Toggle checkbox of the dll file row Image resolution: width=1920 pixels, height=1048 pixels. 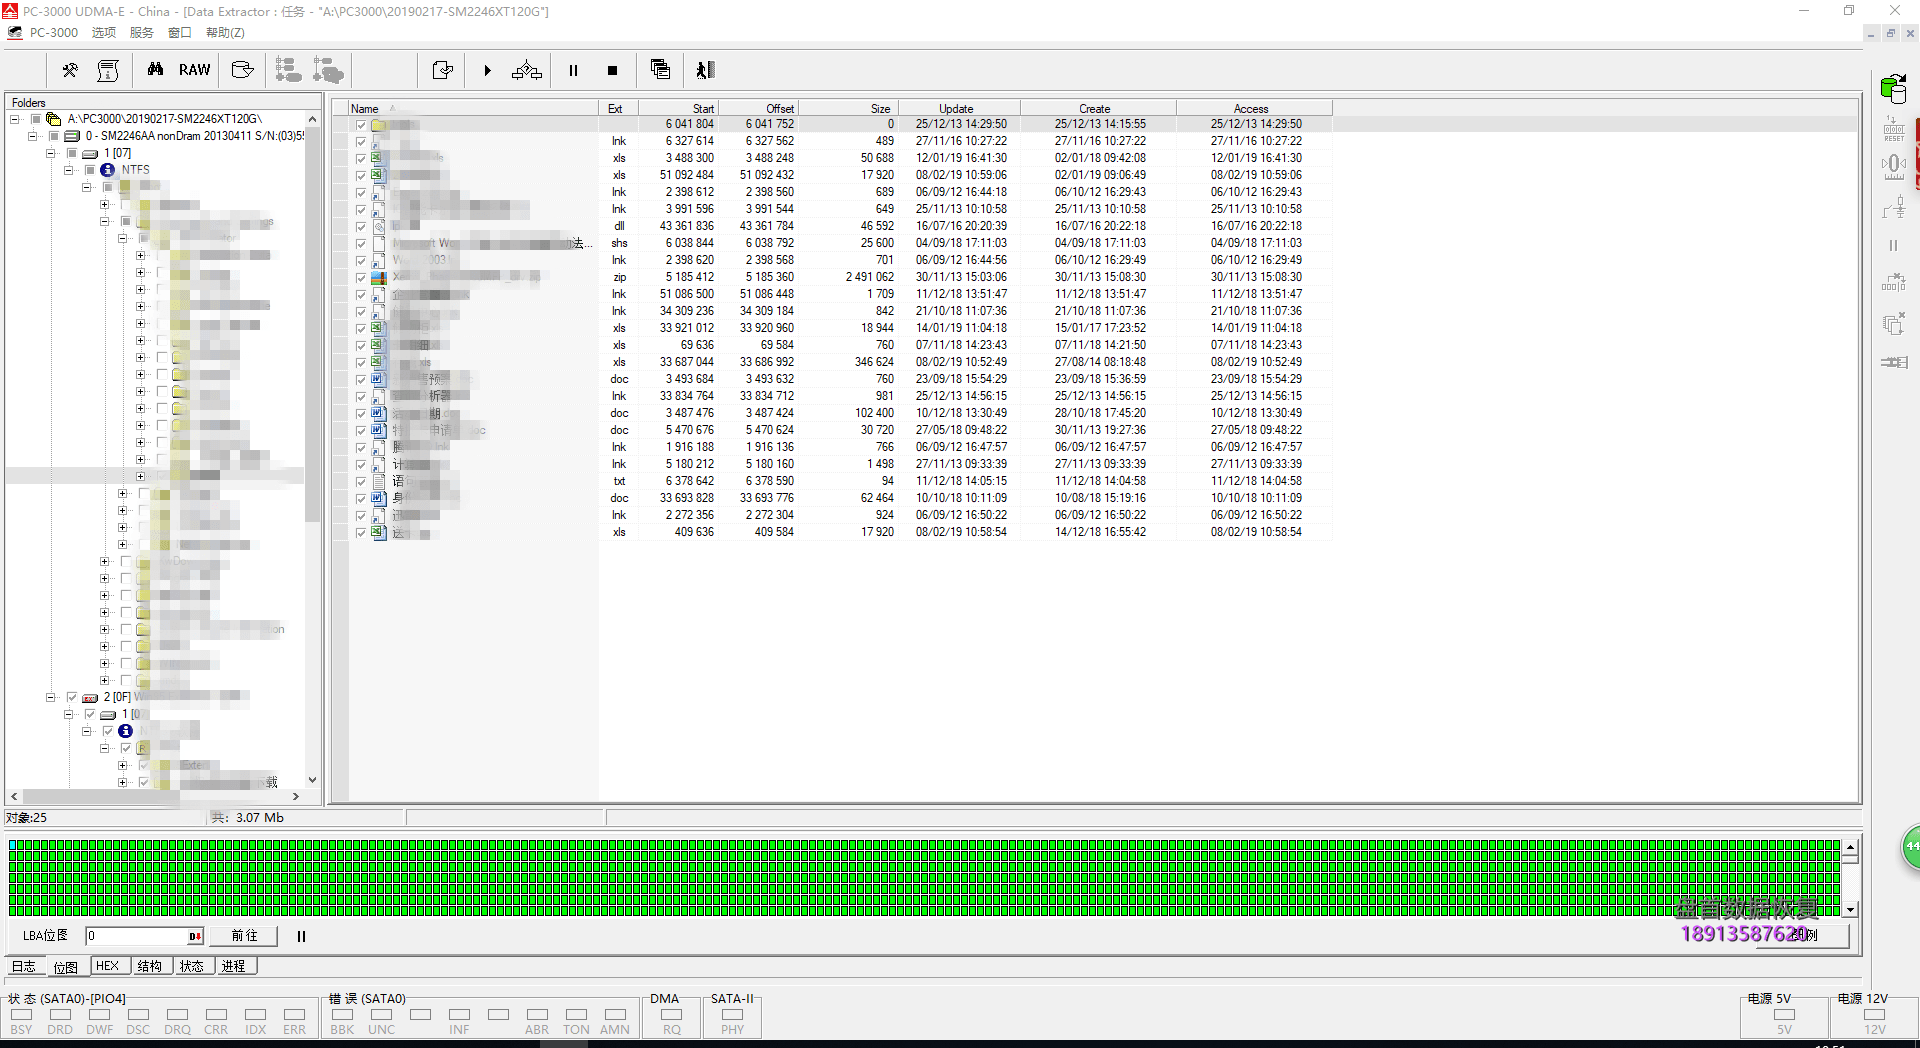pos(361,227)
